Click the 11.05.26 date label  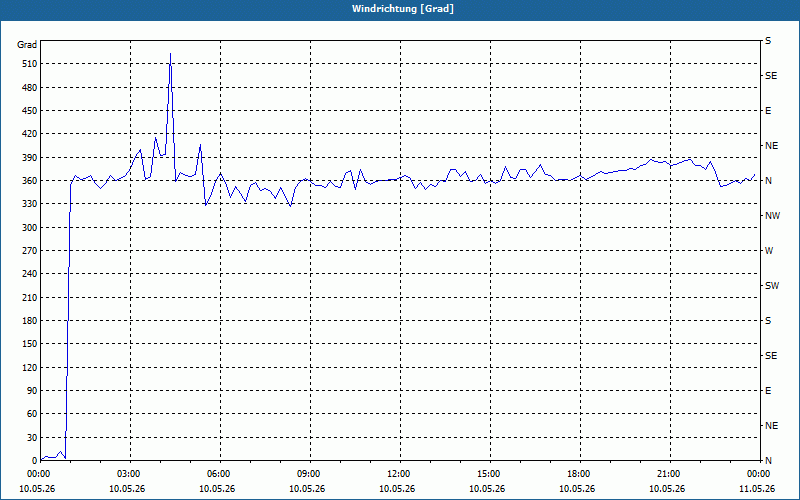click(x=757, y=489)
